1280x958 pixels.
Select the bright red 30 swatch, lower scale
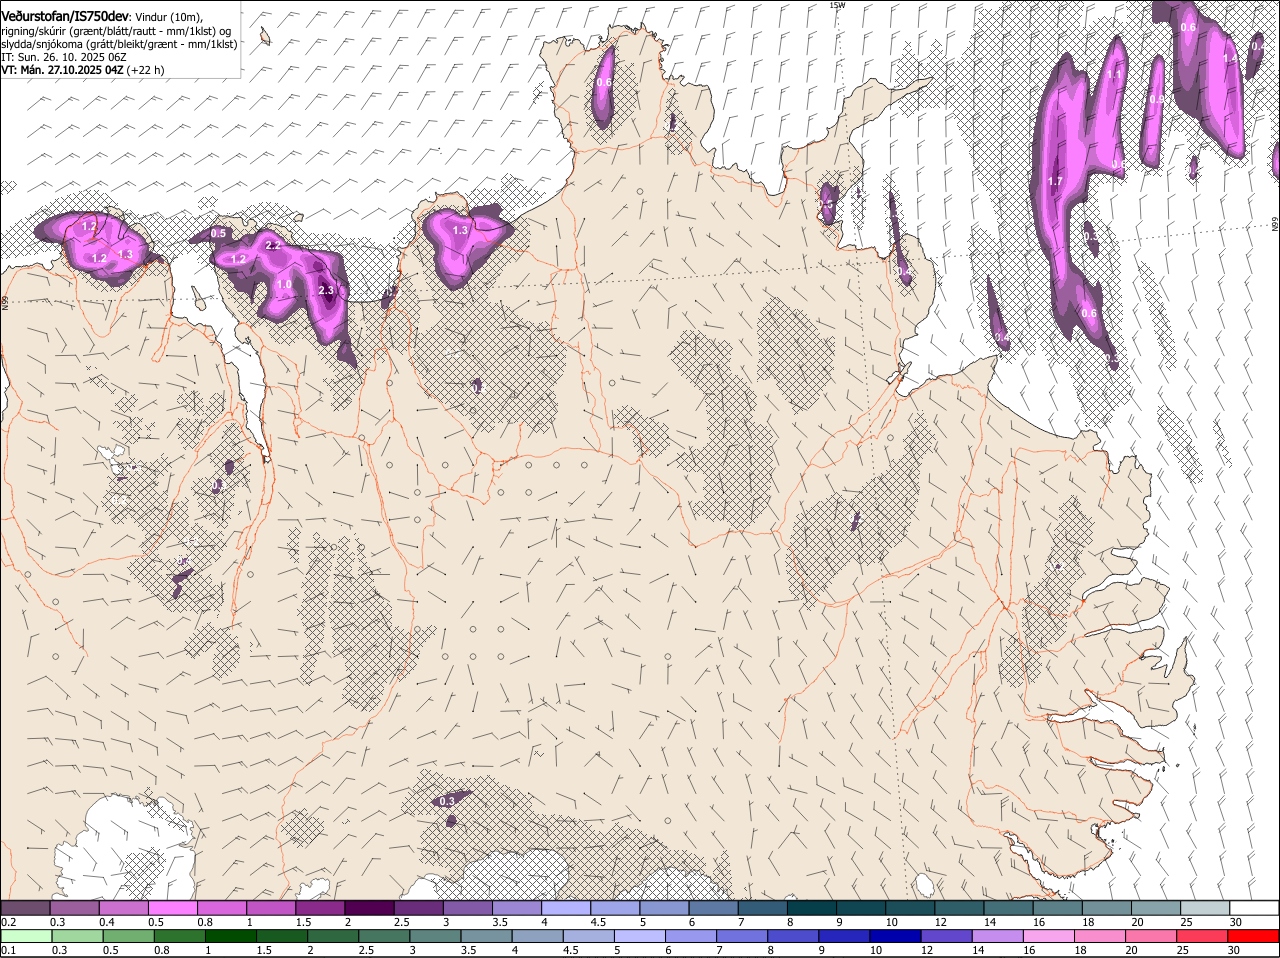pyautogui.click(x=1254, y=936)
